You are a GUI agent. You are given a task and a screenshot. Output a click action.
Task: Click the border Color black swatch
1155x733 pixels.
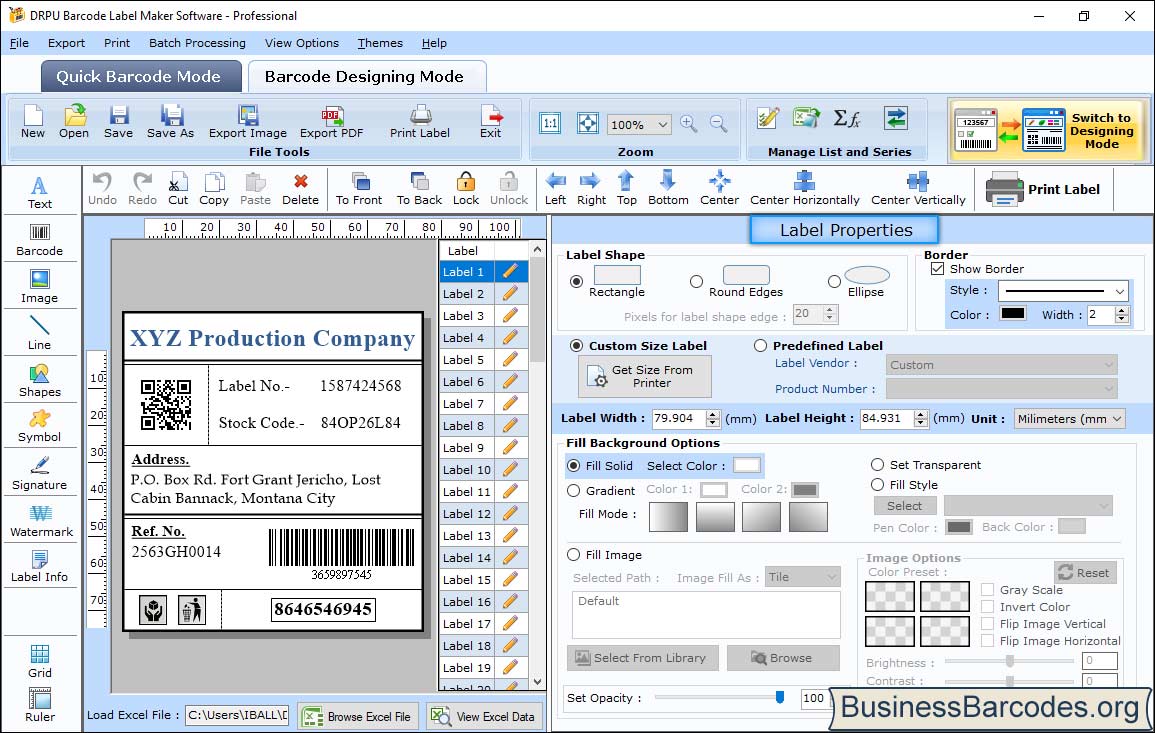coord(1012,314)
